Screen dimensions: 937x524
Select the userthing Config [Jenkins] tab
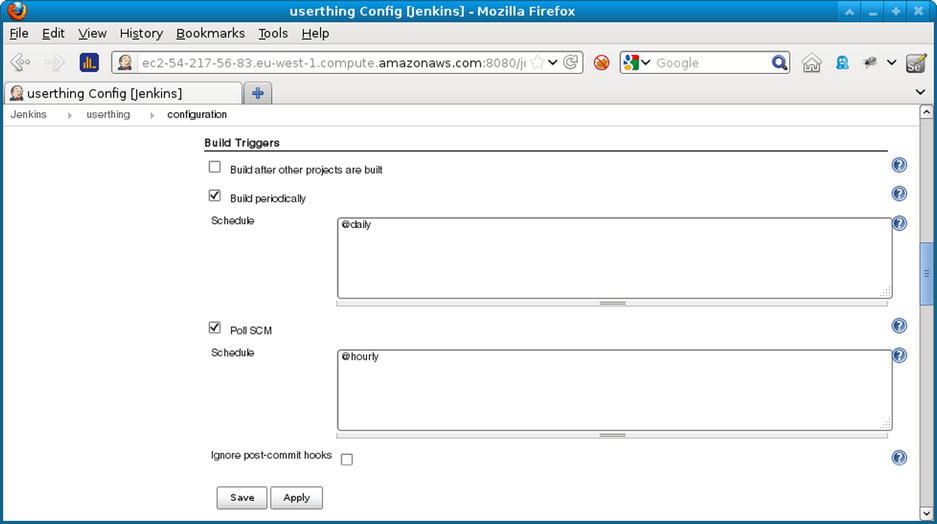(123, 93)
